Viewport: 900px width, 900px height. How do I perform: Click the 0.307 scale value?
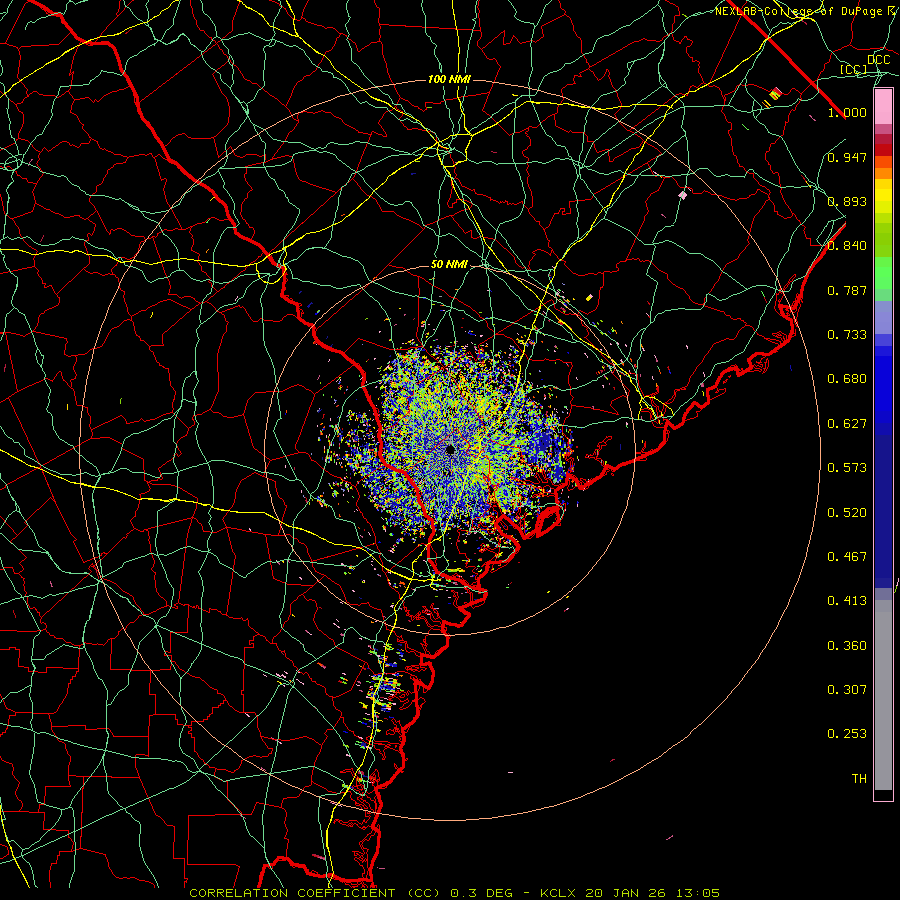pos(847,690)
